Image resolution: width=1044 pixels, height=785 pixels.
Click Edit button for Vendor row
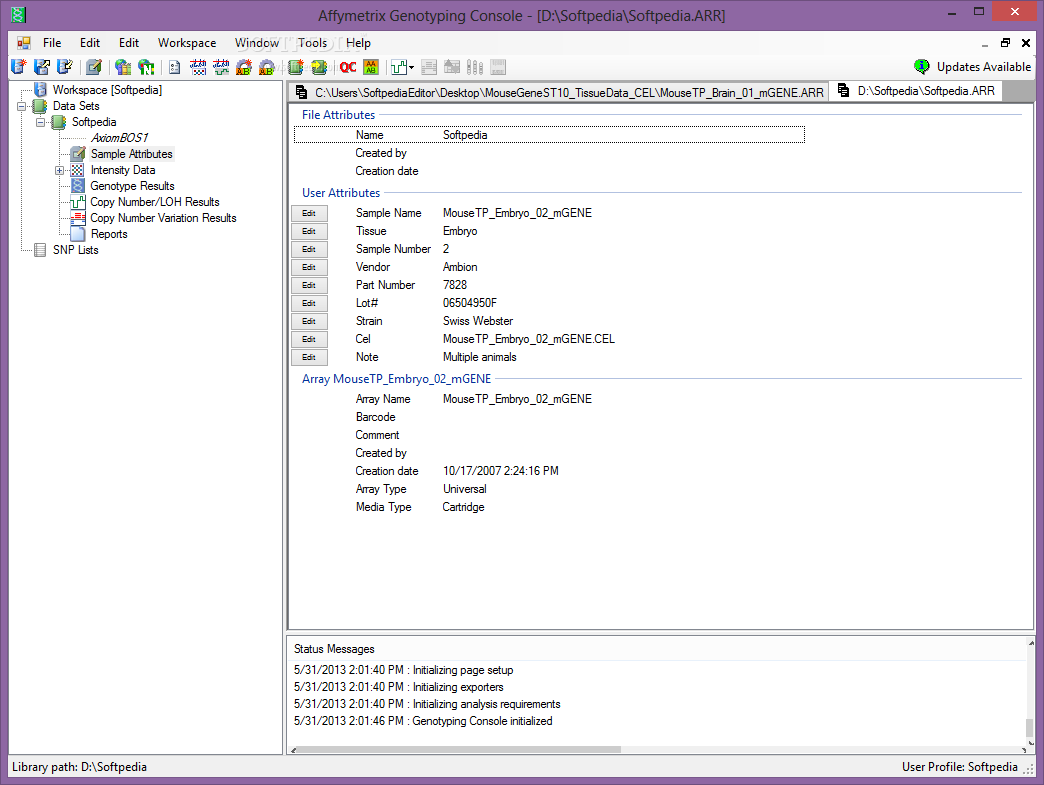pos(309,267)
